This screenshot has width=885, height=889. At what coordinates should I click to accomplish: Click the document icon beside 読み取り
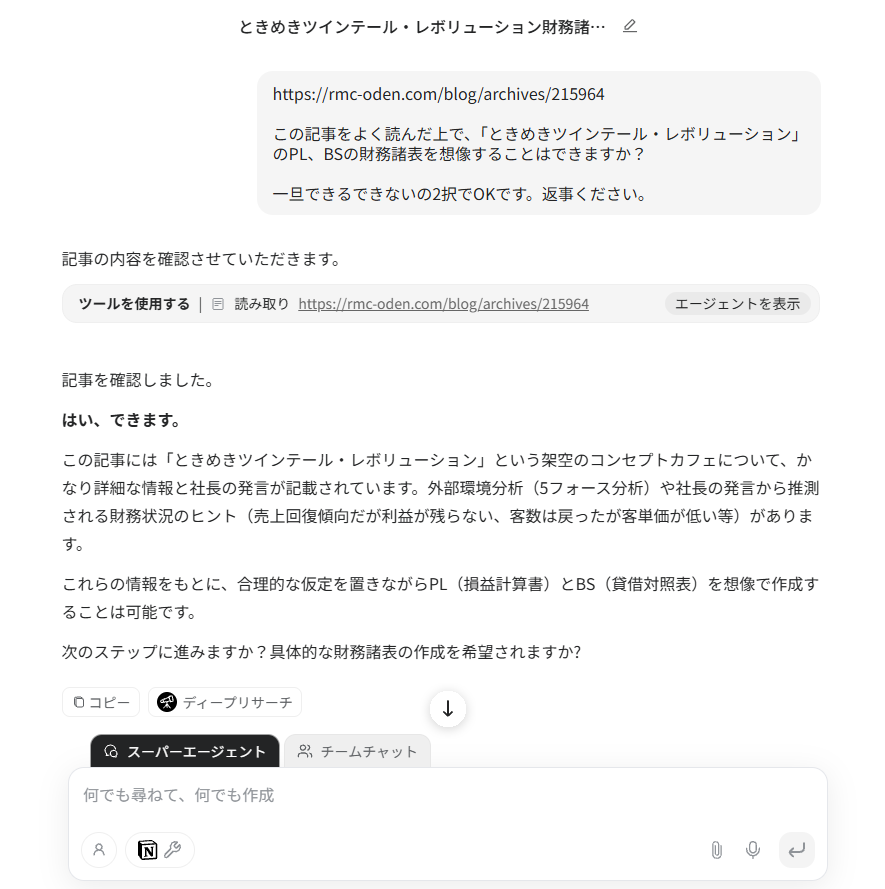[x=218, y=304]
